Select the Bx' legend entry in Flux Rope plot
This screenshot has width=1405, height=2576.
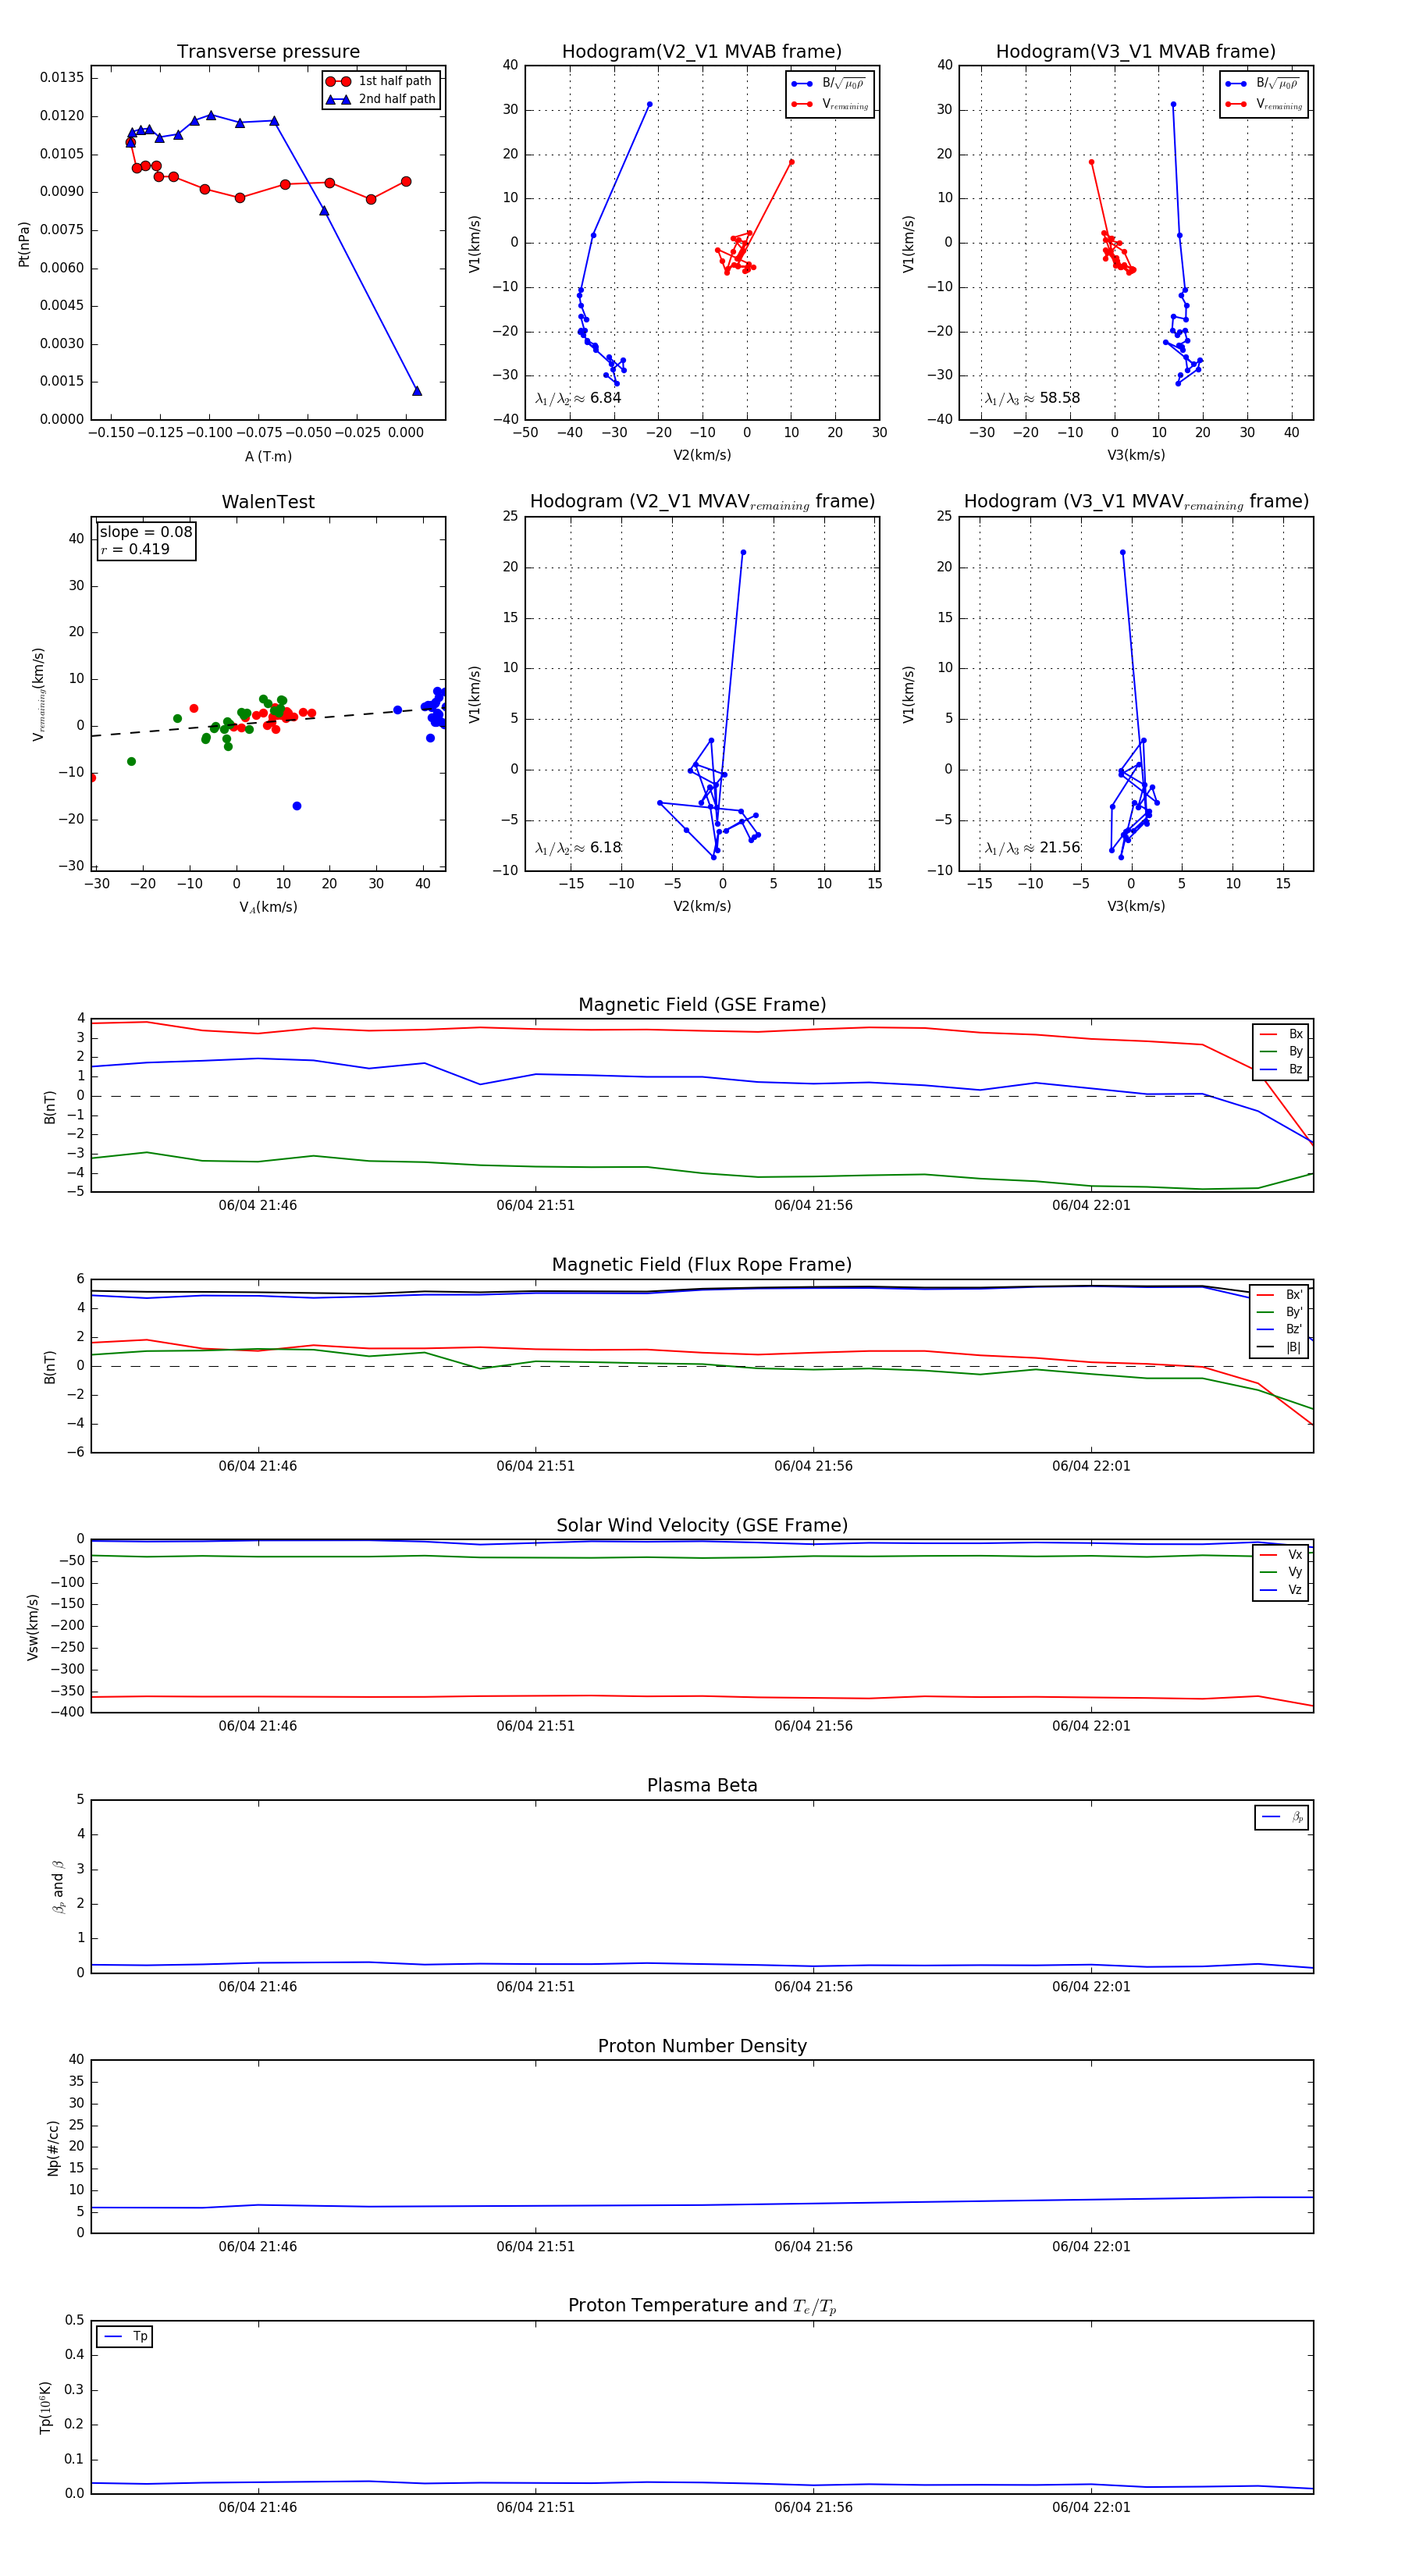(1281, 1295)
